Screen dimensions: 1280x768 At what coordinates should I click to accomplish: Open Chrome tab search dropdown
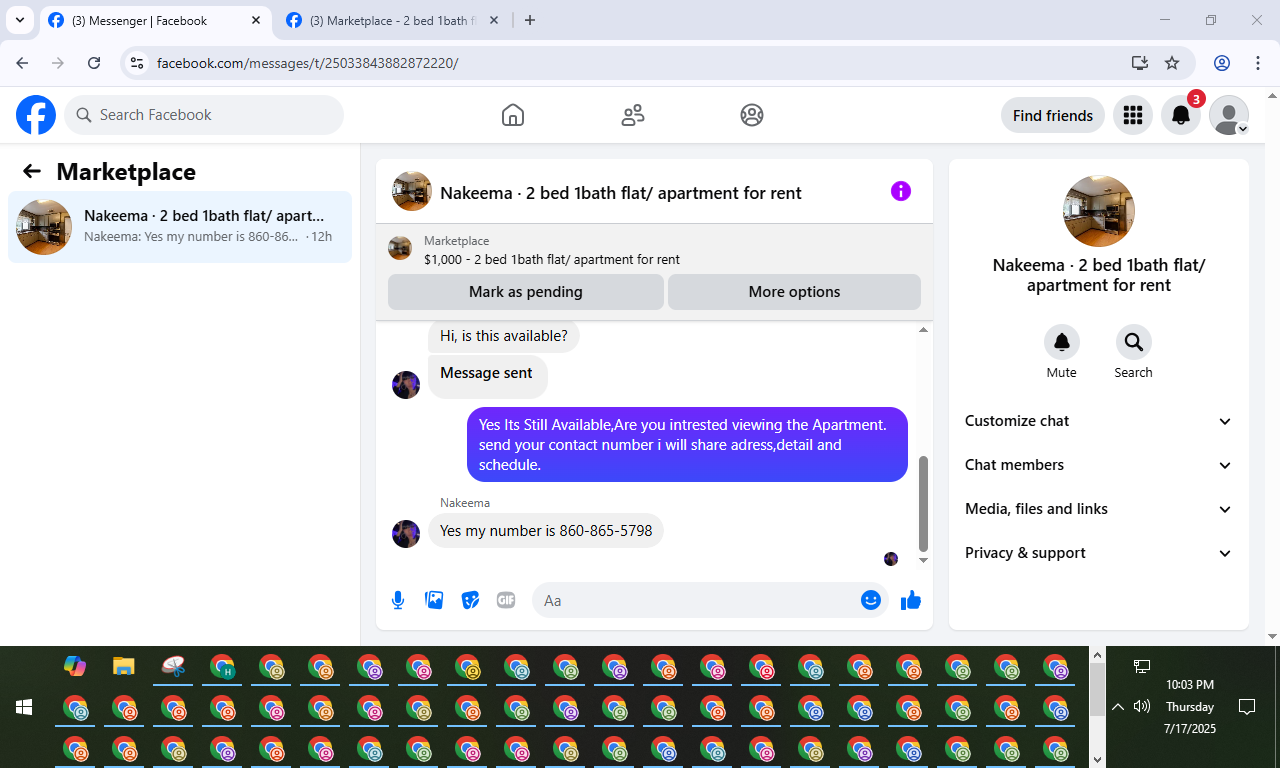tap(20, 20)
